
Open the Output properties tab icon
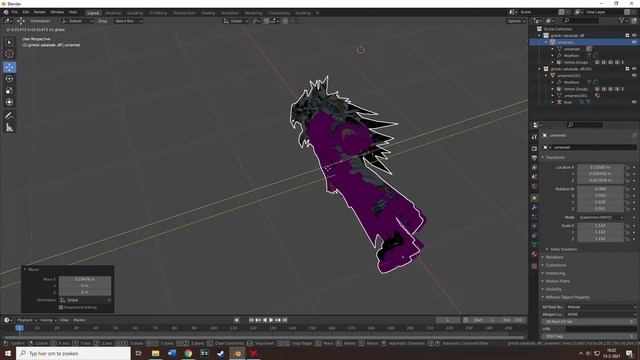[x=534, y=158]
